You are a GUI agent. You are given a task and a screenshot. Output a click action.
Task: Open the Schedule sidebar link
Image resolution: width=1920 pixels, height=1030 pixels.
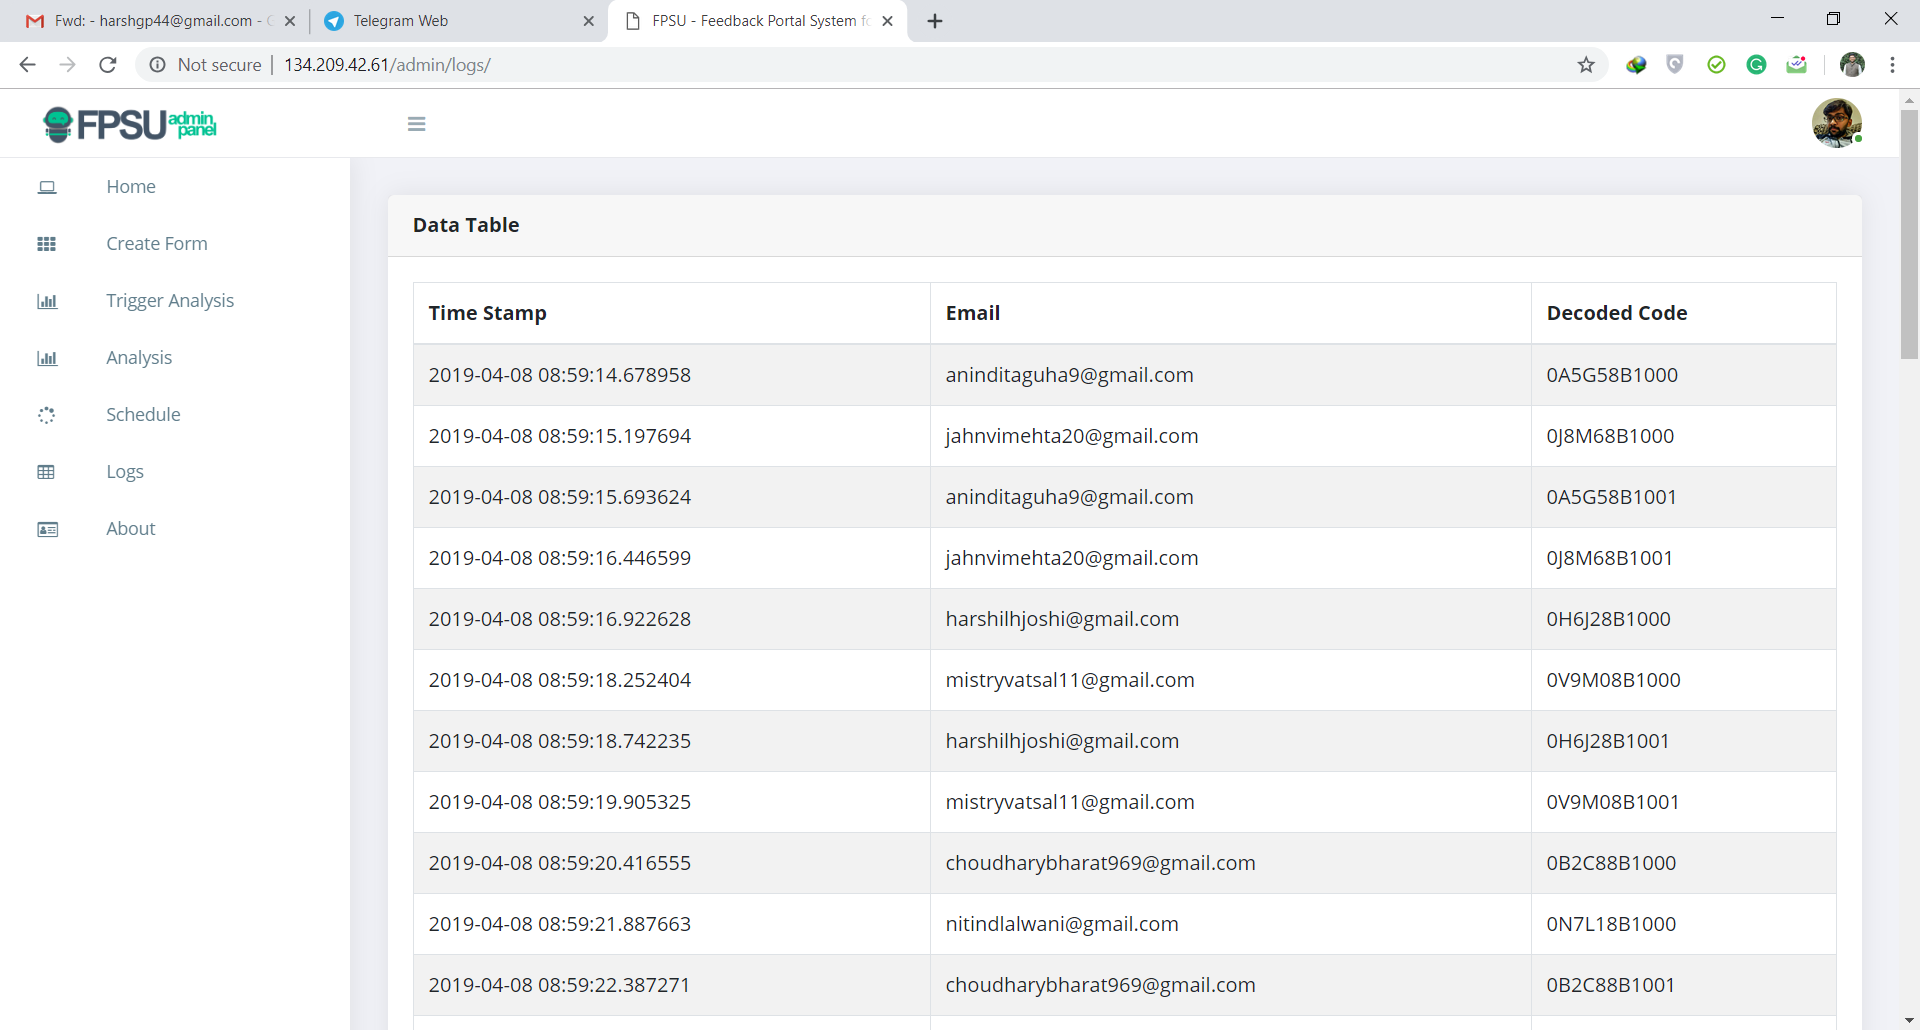tap(143, 415)
